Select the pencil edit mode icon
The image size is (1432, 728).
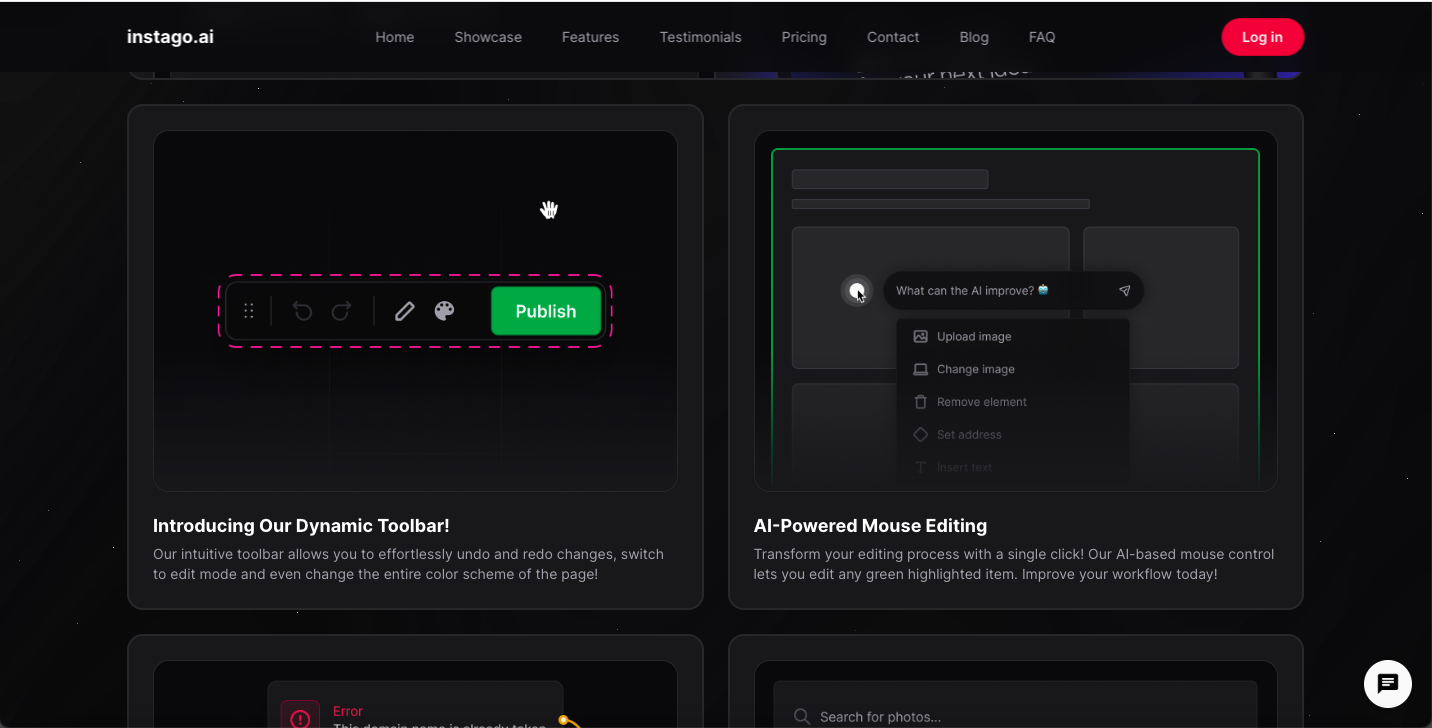(404, 311)
